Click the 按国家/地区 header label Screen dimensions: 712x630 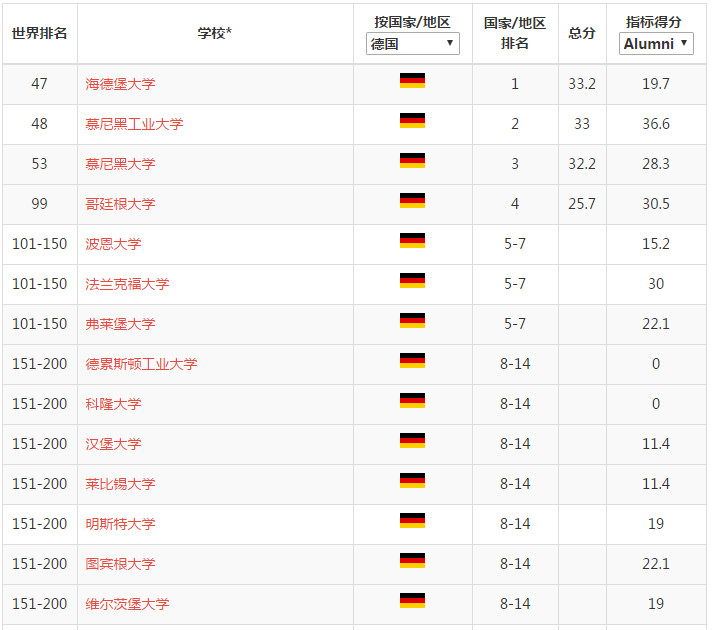coord(412,21)
